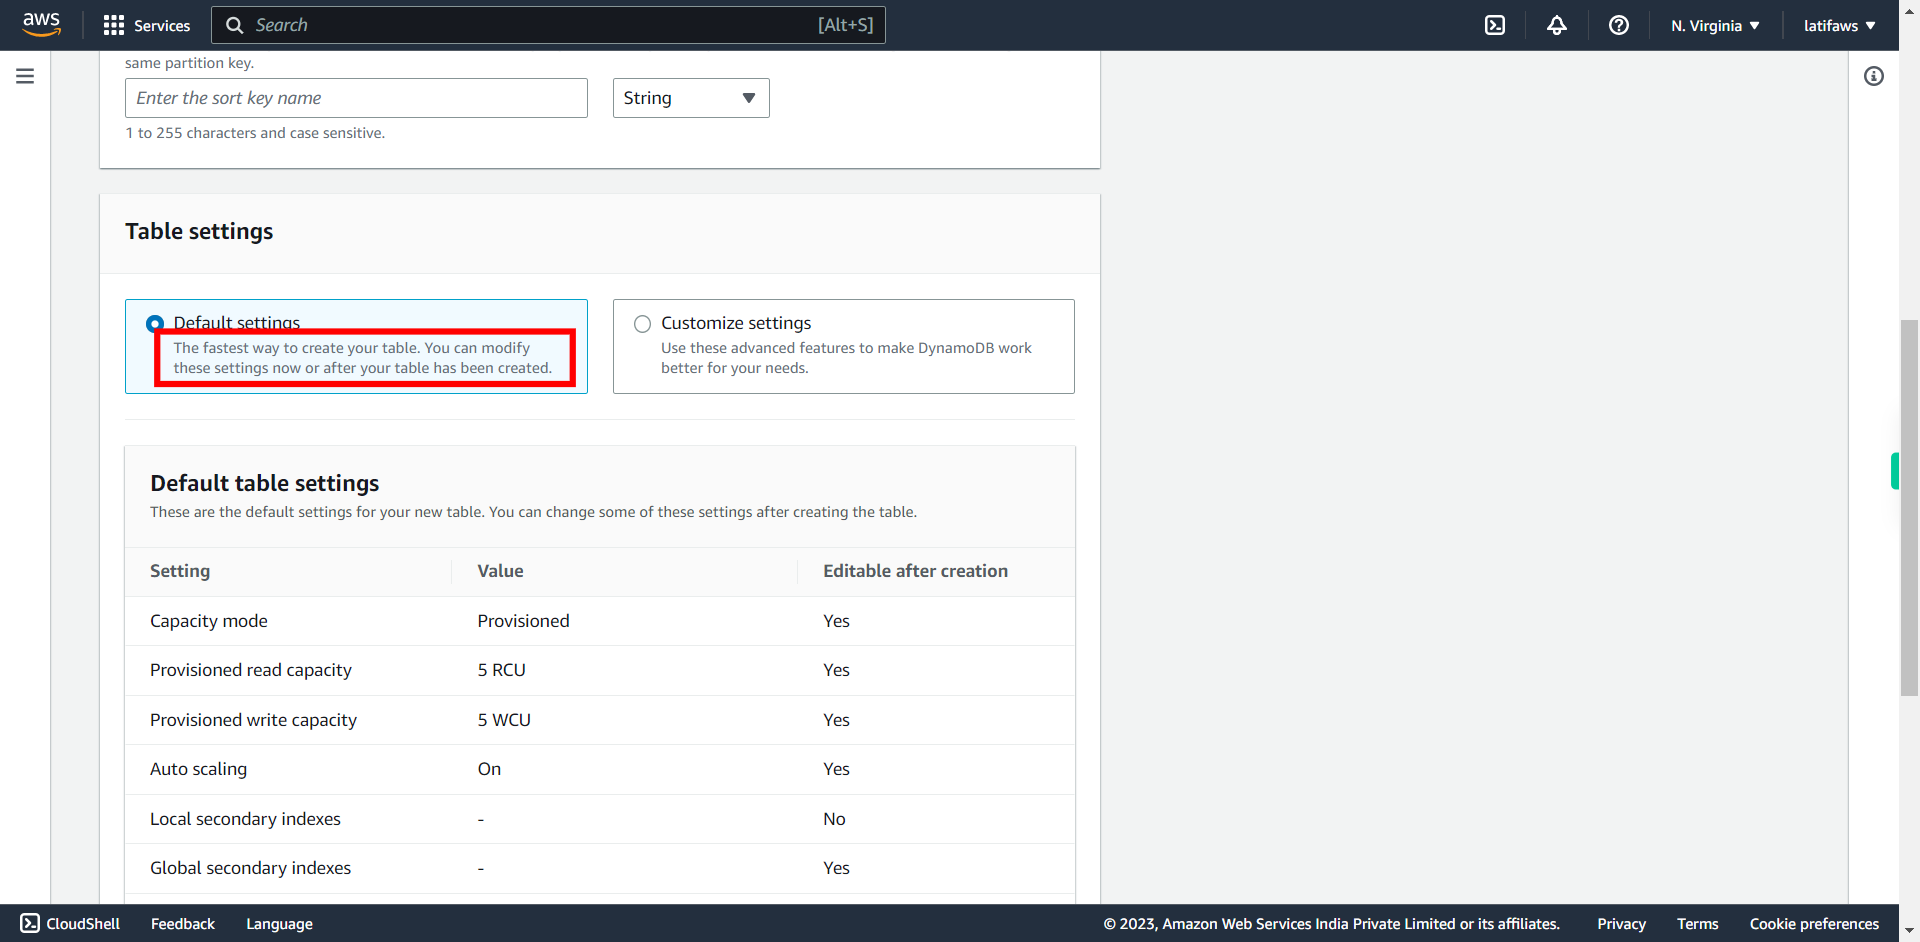
Task: Select the Customize settings radio option
Action: [x=642, y=323]
